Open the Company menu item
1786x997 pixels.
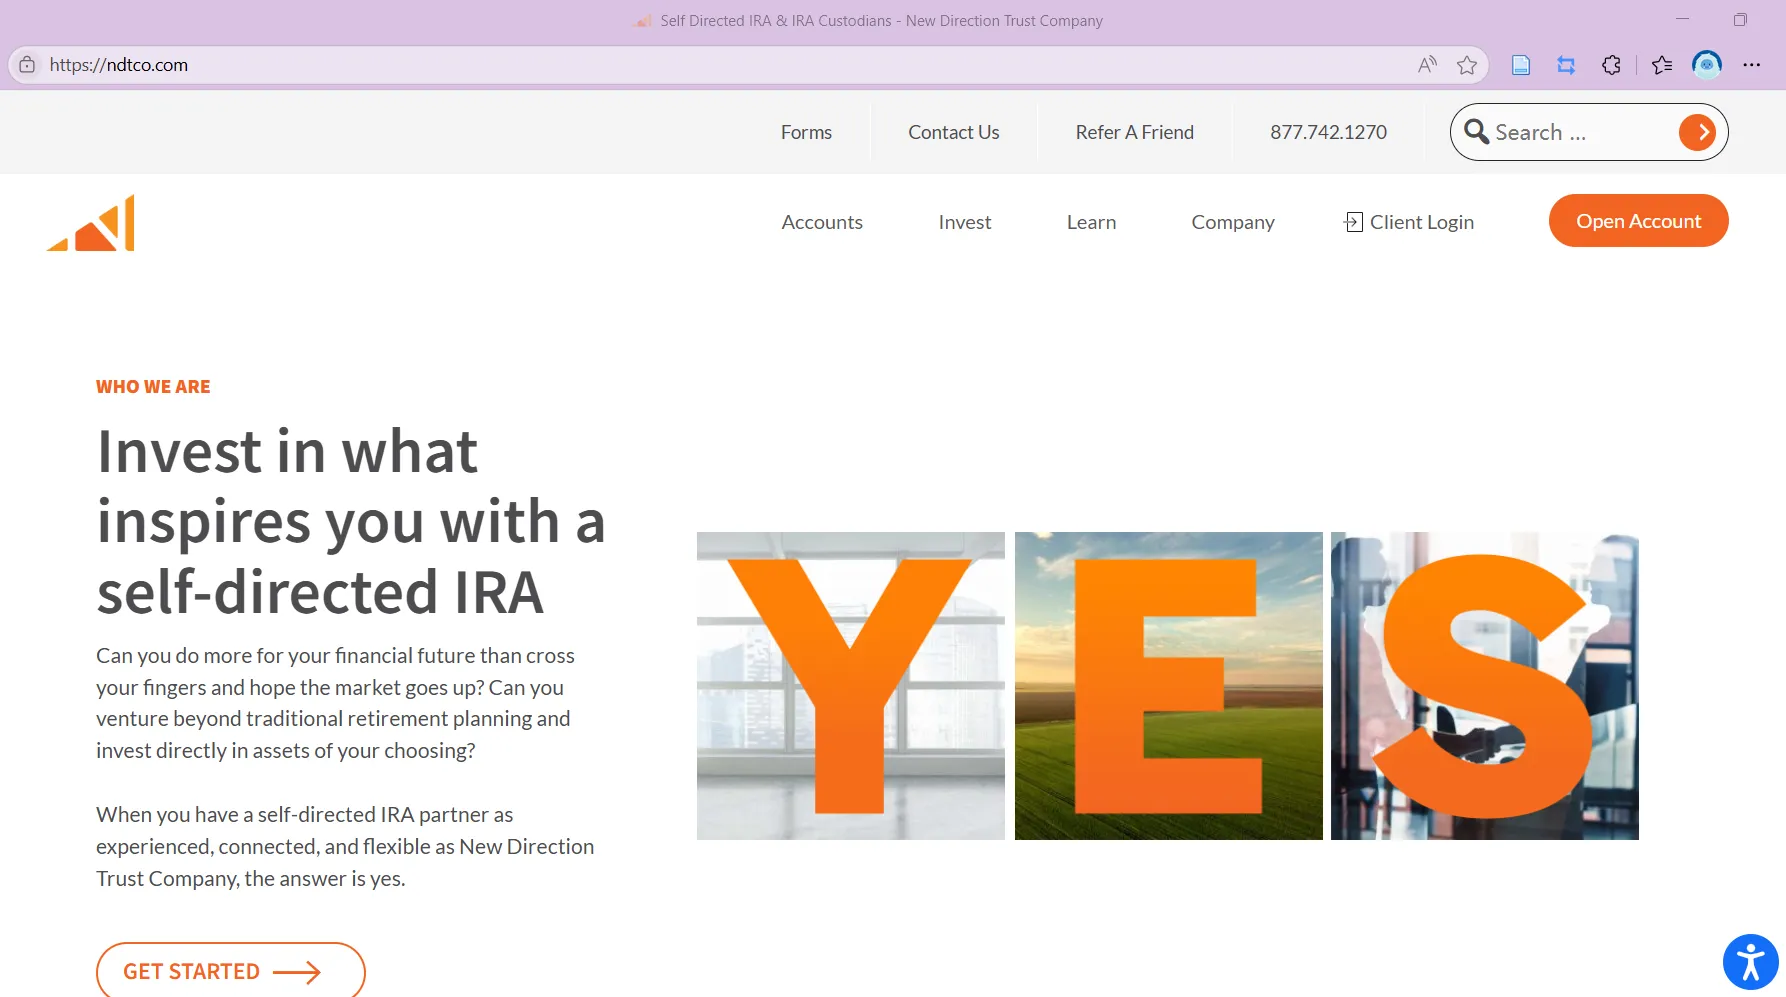pyautogui.click(x=1233, y=222)
